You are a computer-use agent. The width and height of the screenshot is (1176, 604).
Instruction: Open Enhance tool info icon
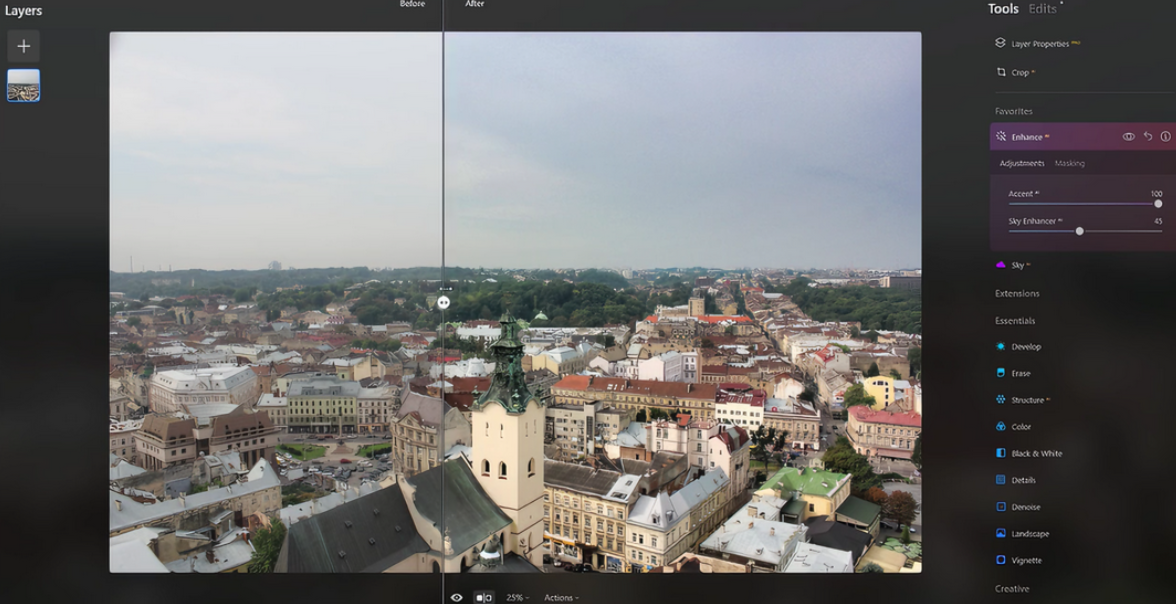pos(1166,137)
